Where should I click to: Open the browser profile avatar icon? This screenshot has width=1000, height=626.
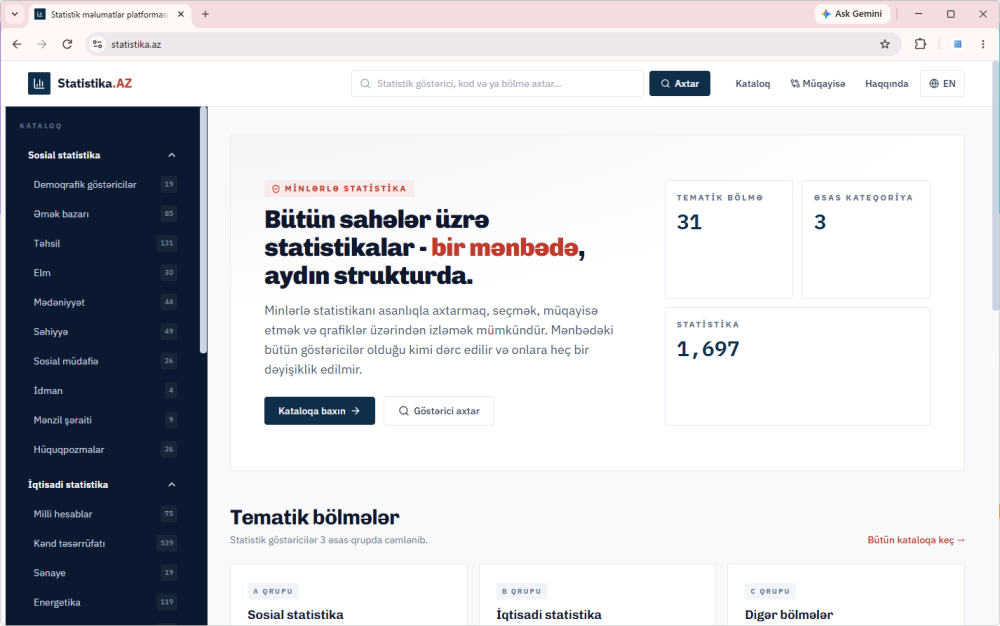pos(957,44)
